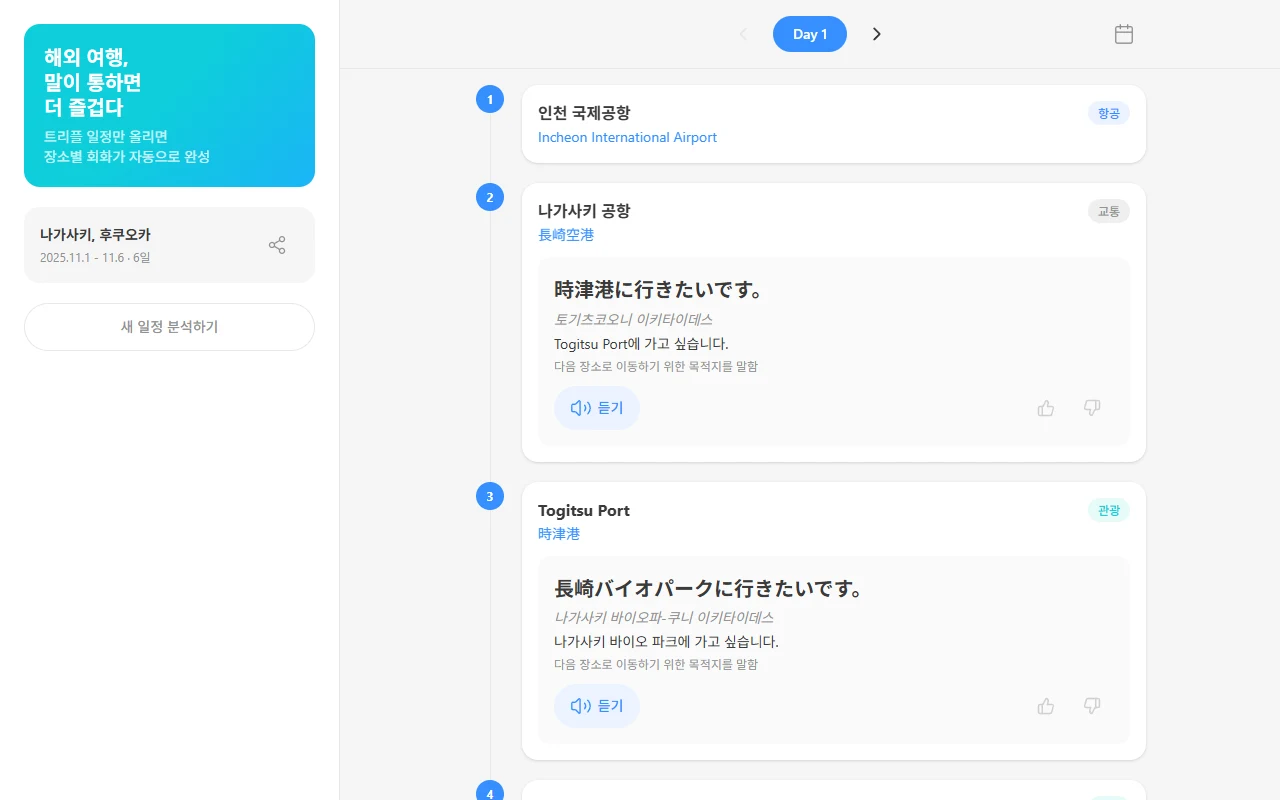The width and height of the screenshot is (1280, 800).
Task: Click the 나가사키 공항 title
Action: 584,211
